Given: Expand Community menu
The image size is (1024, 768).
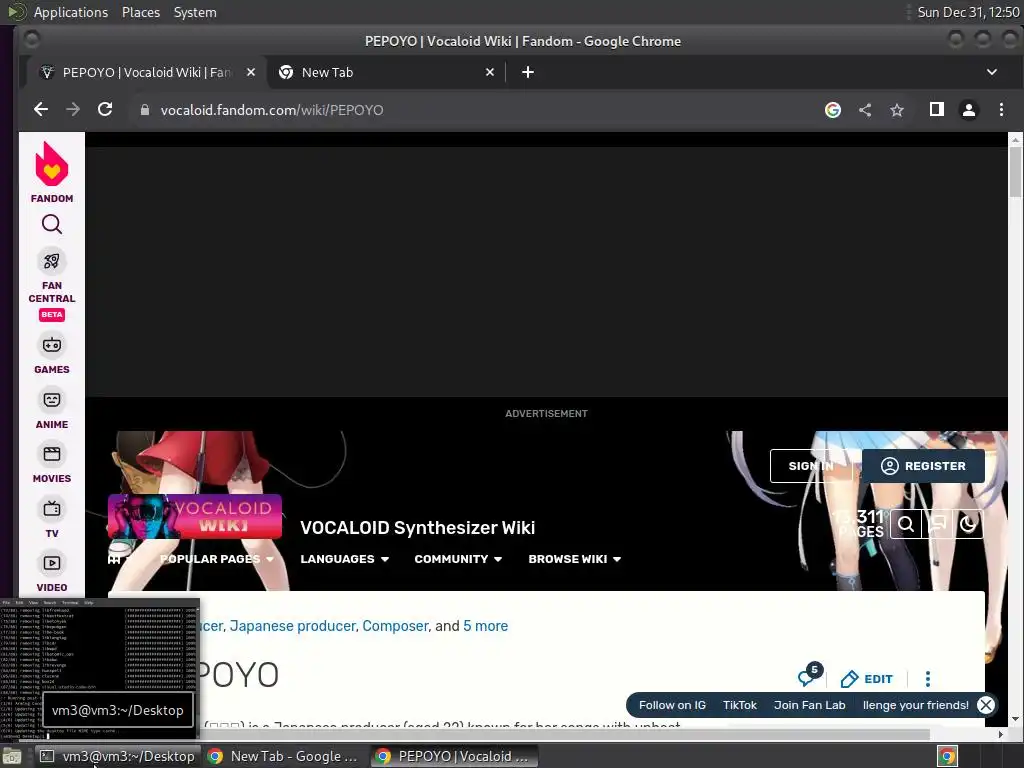Looking at the screenshot, I should [x=458, y=559].
